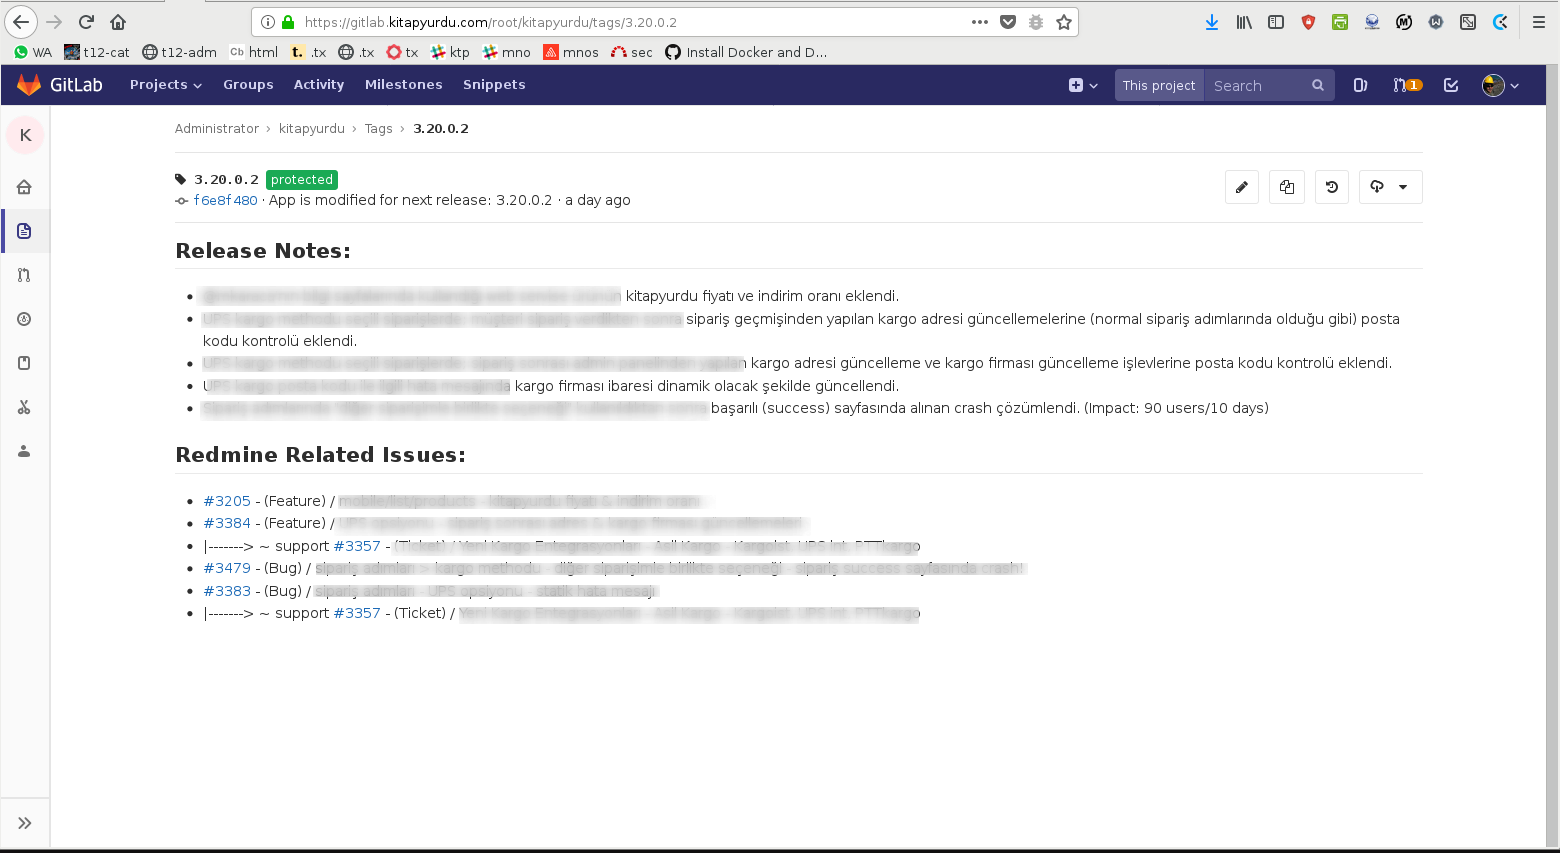
Task: Open Redmine issue #3384
Action: pyautogui.click(x=227, y=523)
